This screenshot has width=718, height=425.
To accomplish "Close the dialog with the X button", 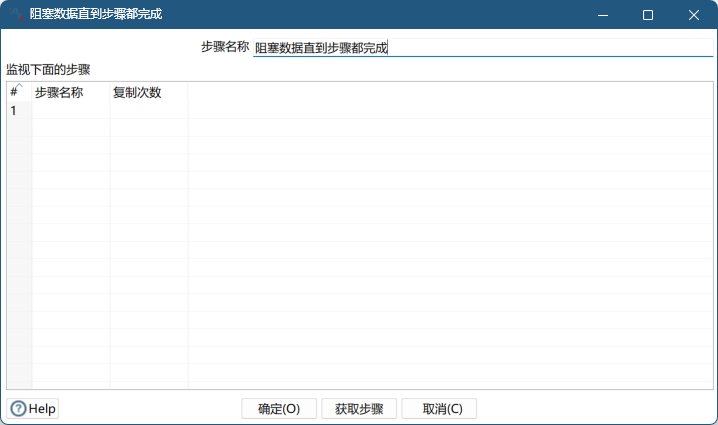I will 694,15.
